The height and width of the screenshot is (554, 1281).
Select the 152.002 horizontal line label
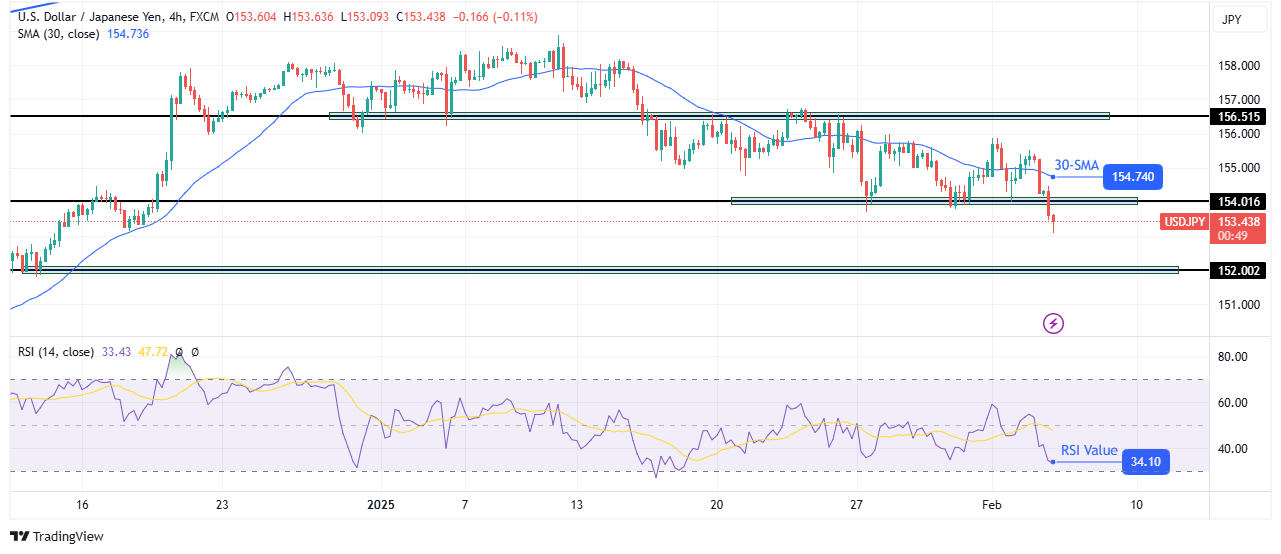click(x=1239, y=270)
